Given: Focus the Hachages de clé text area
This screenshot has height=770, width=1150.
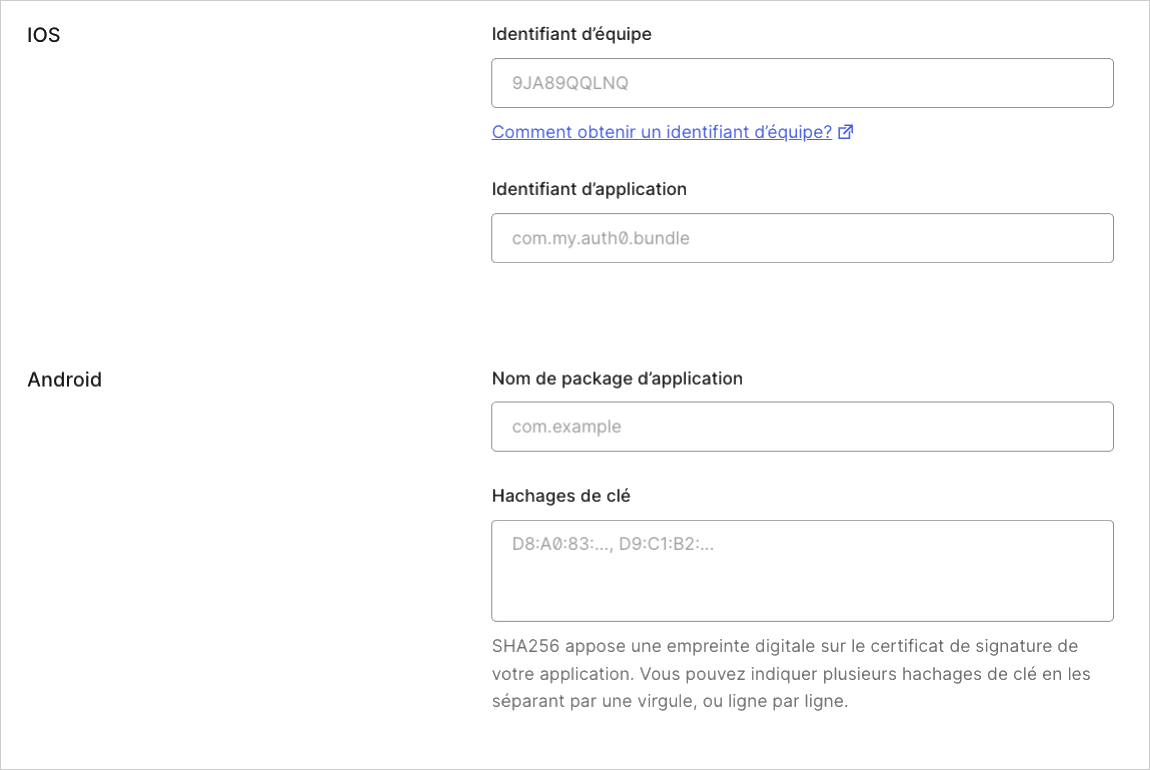Looking at the screenshot, I should tap(802, 571).
